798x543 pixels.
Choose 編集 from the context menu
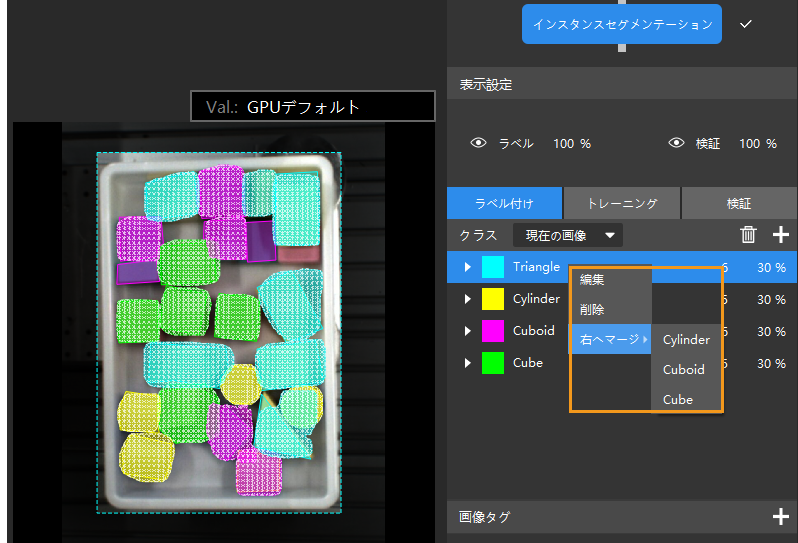click(592, 280)
